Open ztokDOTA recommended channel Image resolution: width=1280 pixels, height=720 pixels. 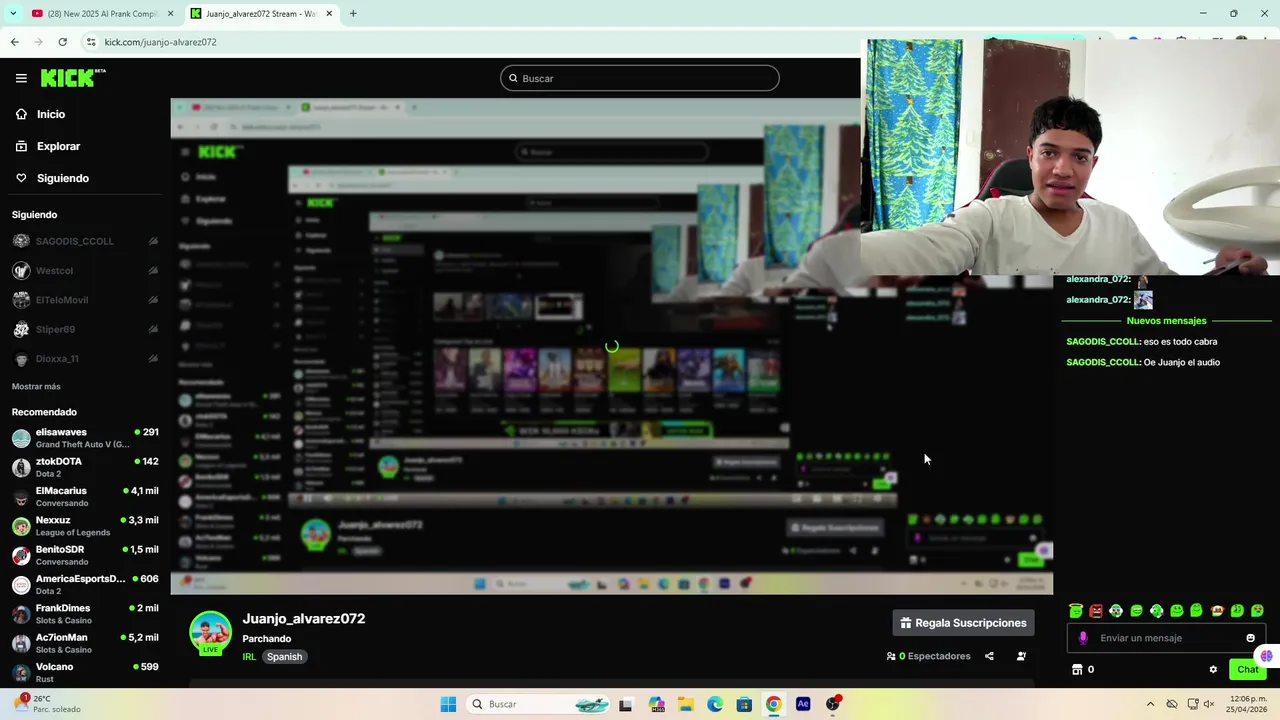pyautogui.click(x=85, y=467)
